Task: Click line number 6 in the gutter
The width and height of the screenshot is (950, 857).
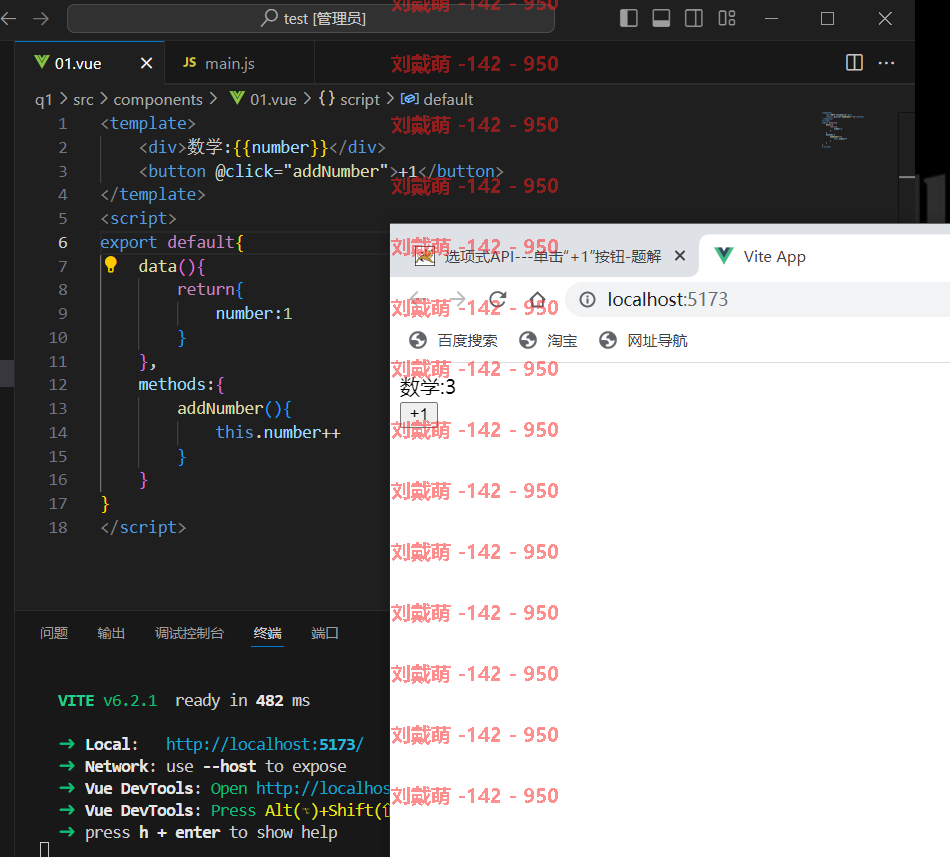Action: [63, 242]
